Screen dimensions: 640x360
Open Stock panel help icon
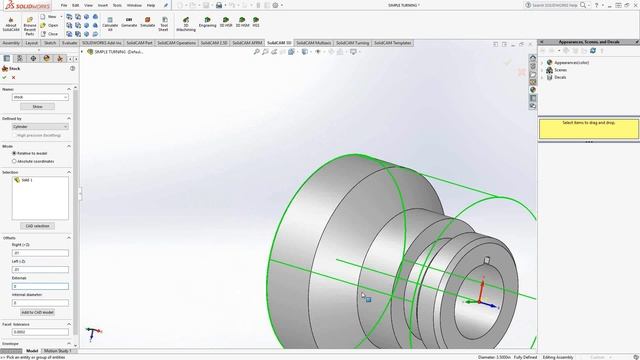click(72, 69)
